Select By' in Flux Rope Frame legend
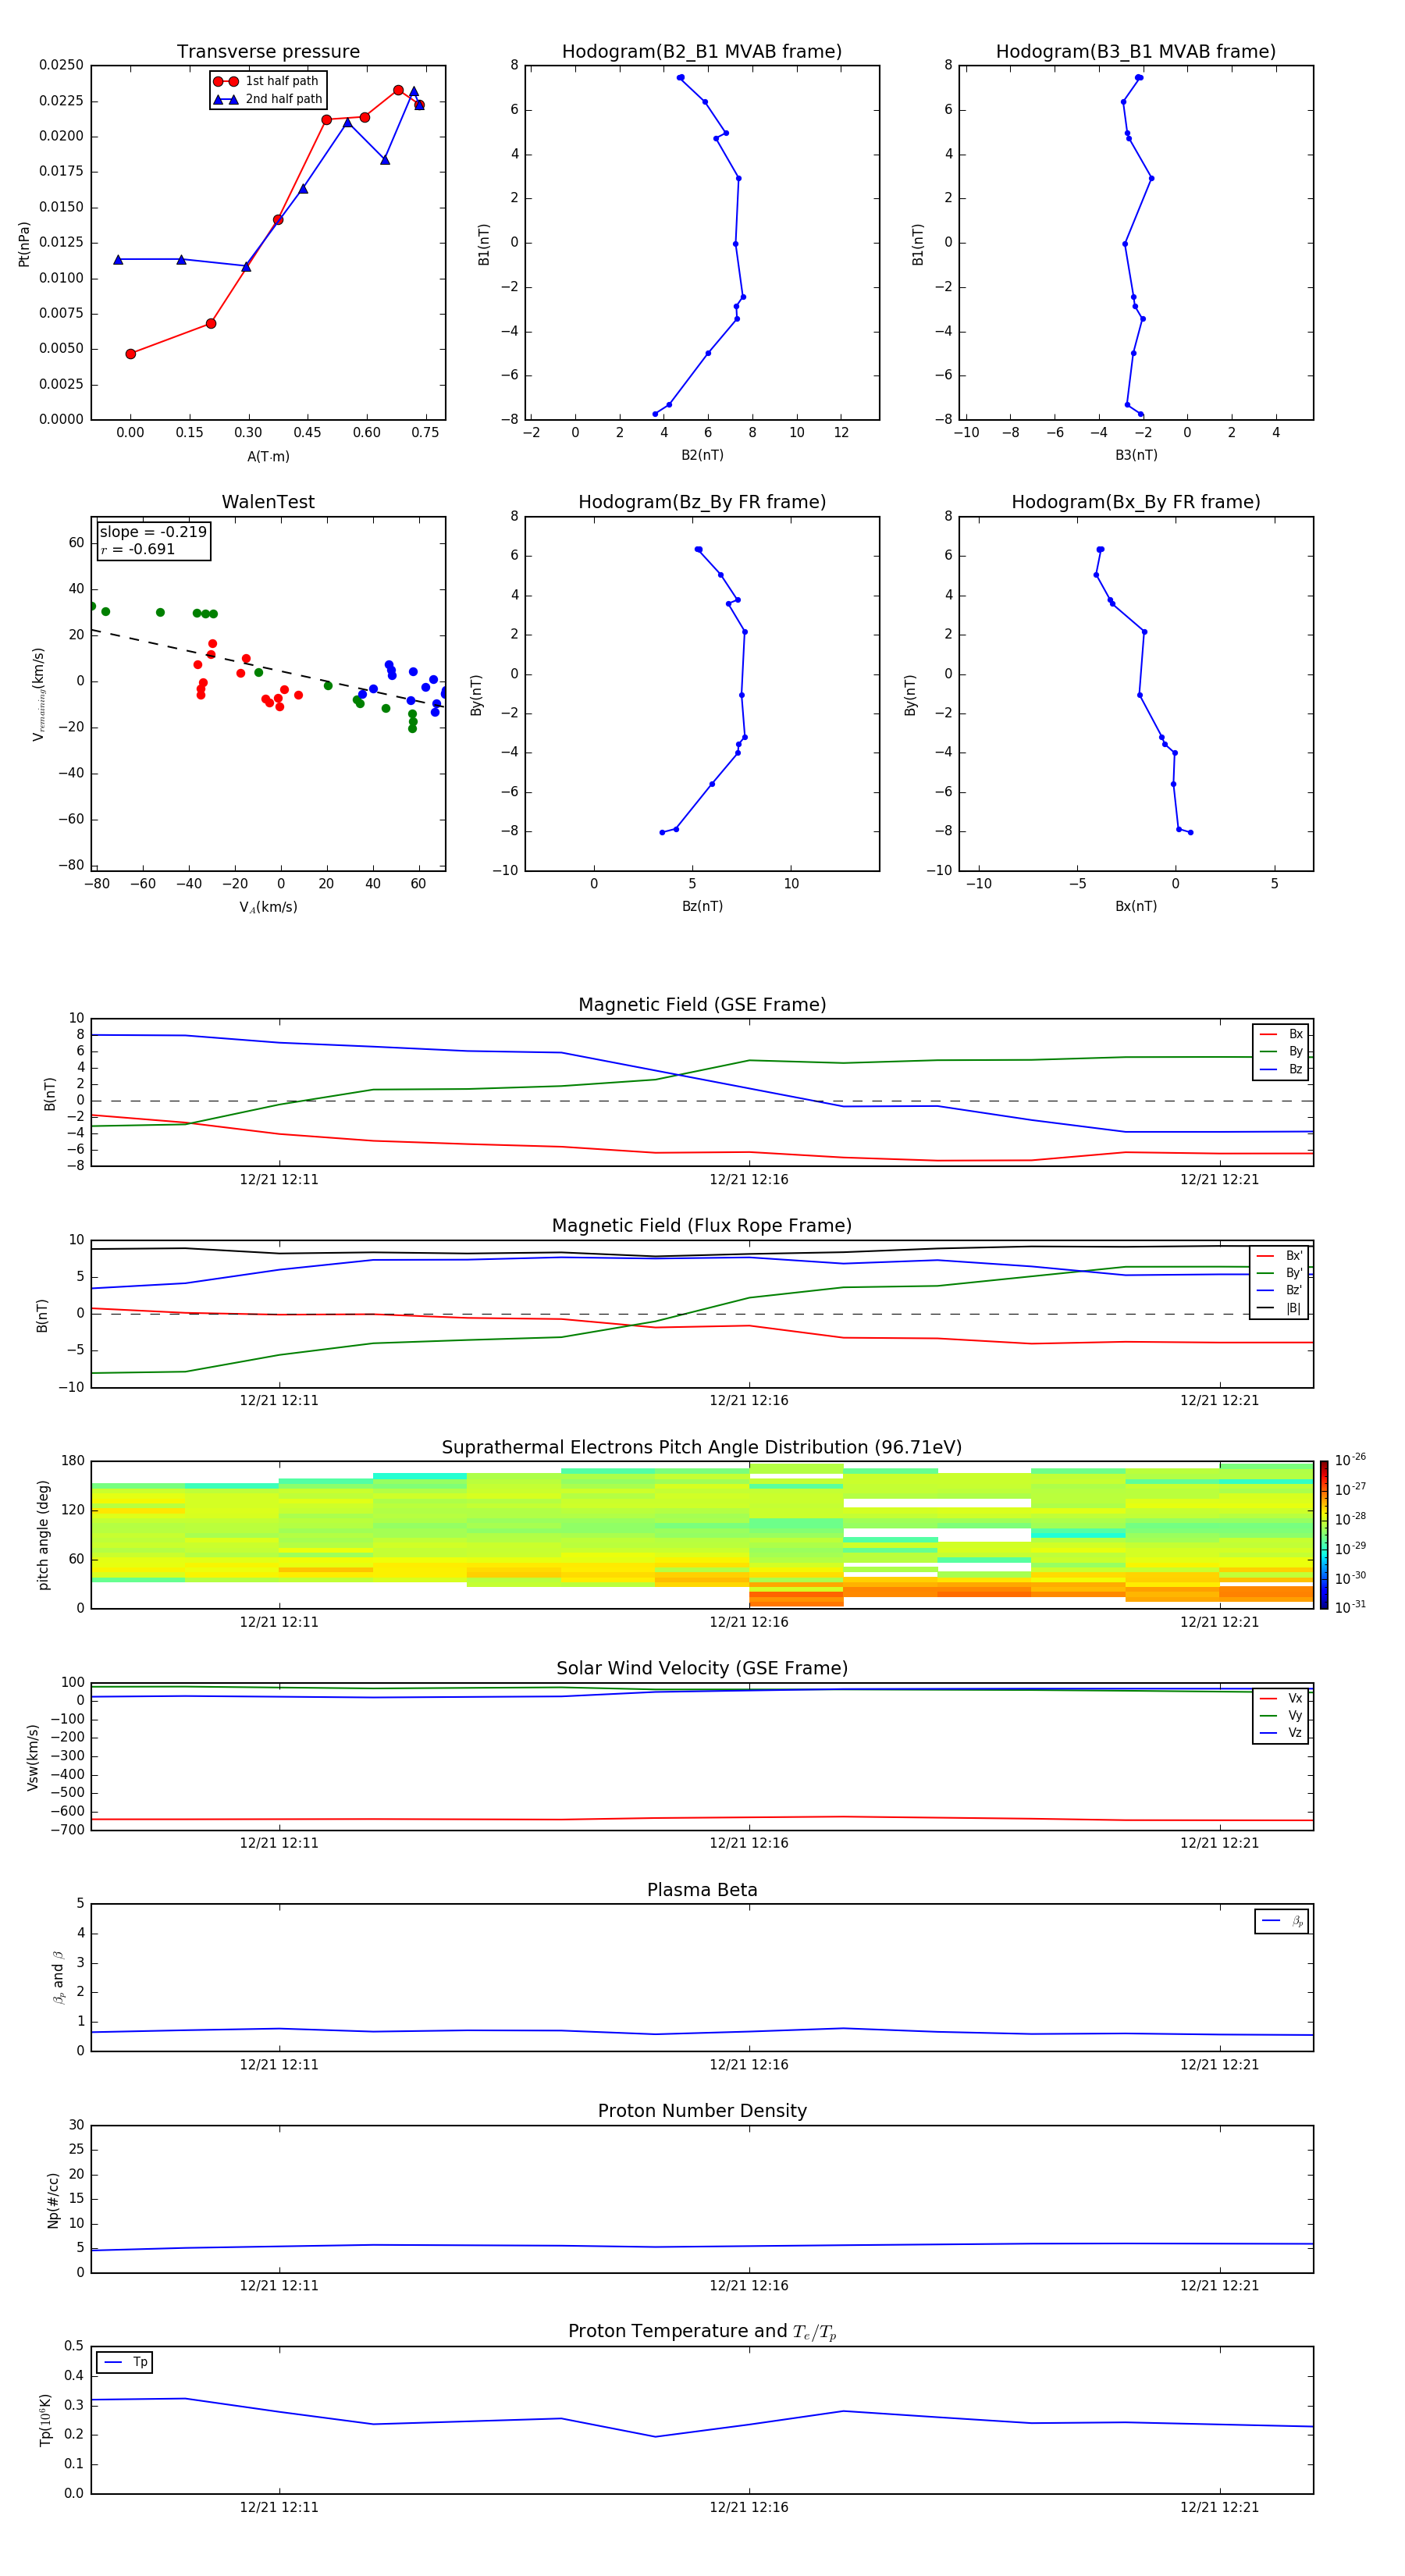 click(x=1279, y=1273)
